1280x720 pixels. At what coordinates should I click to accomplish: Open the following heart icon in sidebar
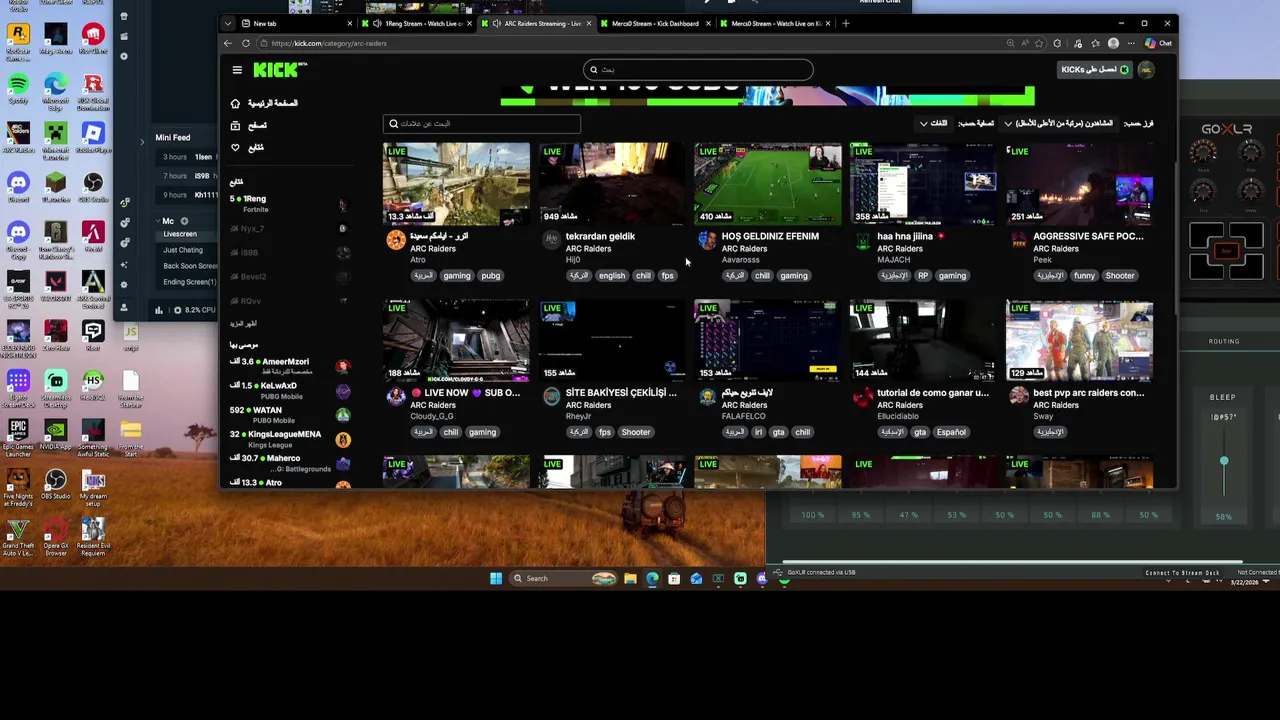(x=235, y=148)
